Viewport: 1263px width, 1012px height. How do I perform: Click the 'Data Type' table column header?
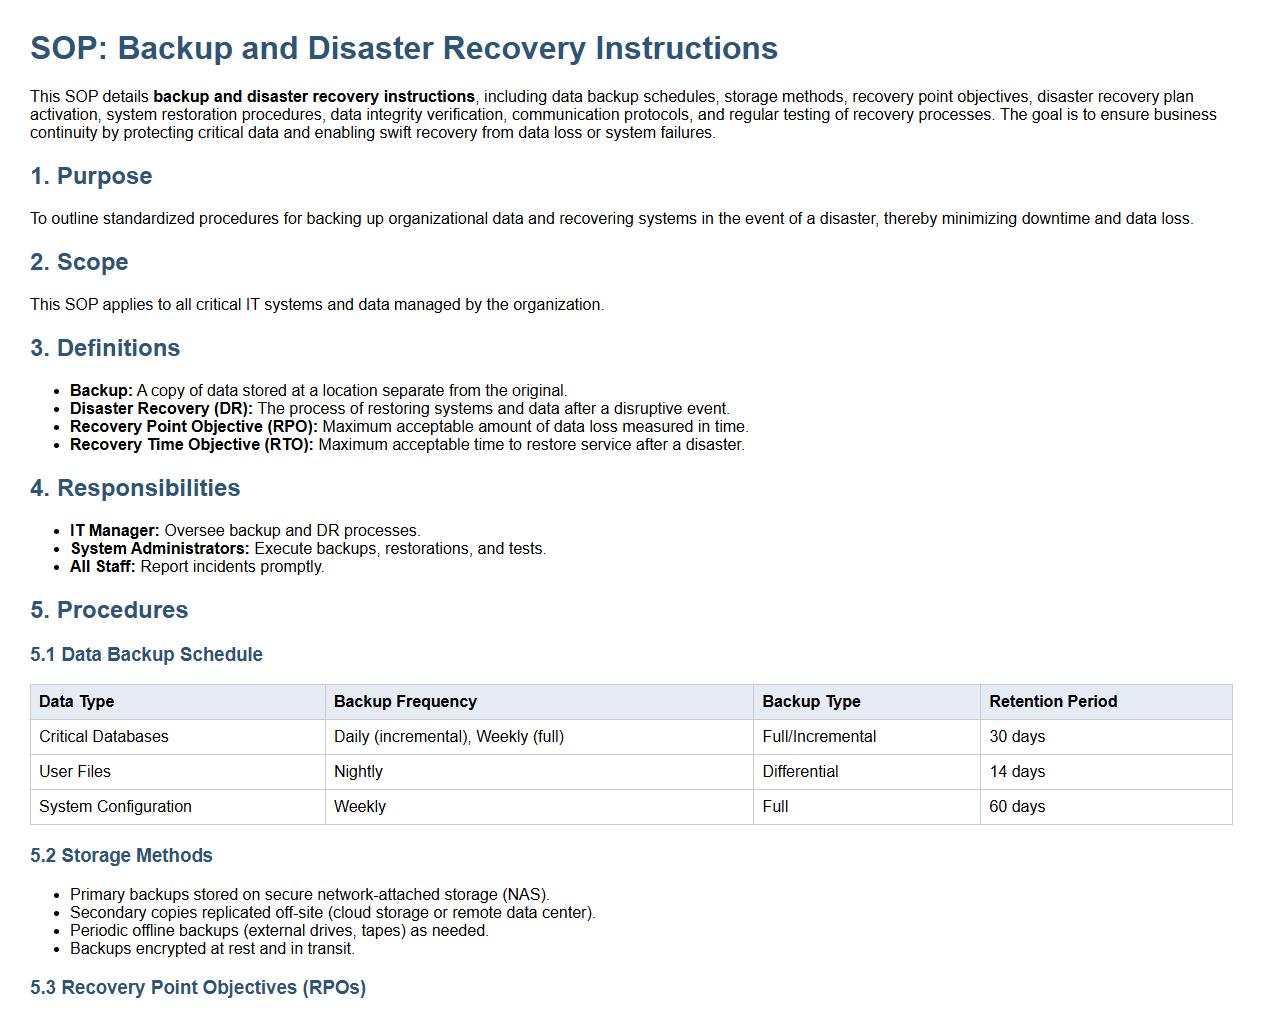[76, 701]
